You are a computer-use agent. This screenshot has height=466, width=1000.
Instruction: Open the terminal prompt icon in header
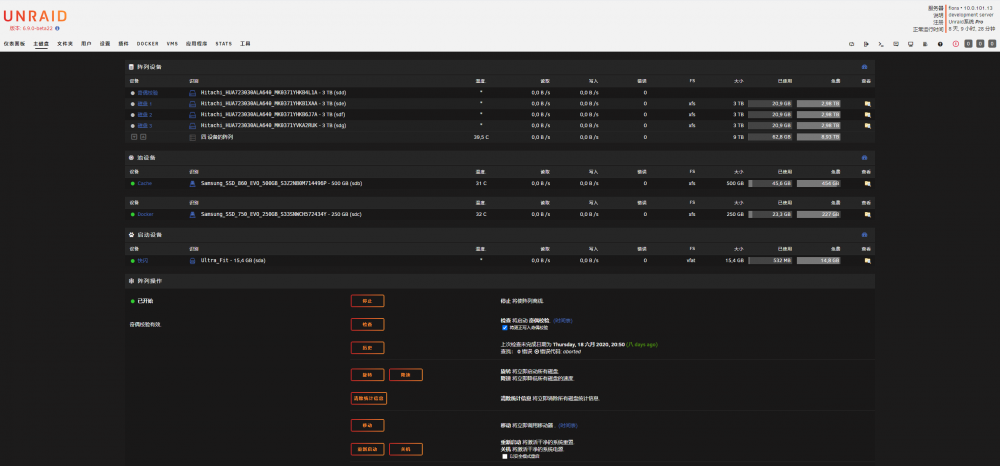point(881,44)
